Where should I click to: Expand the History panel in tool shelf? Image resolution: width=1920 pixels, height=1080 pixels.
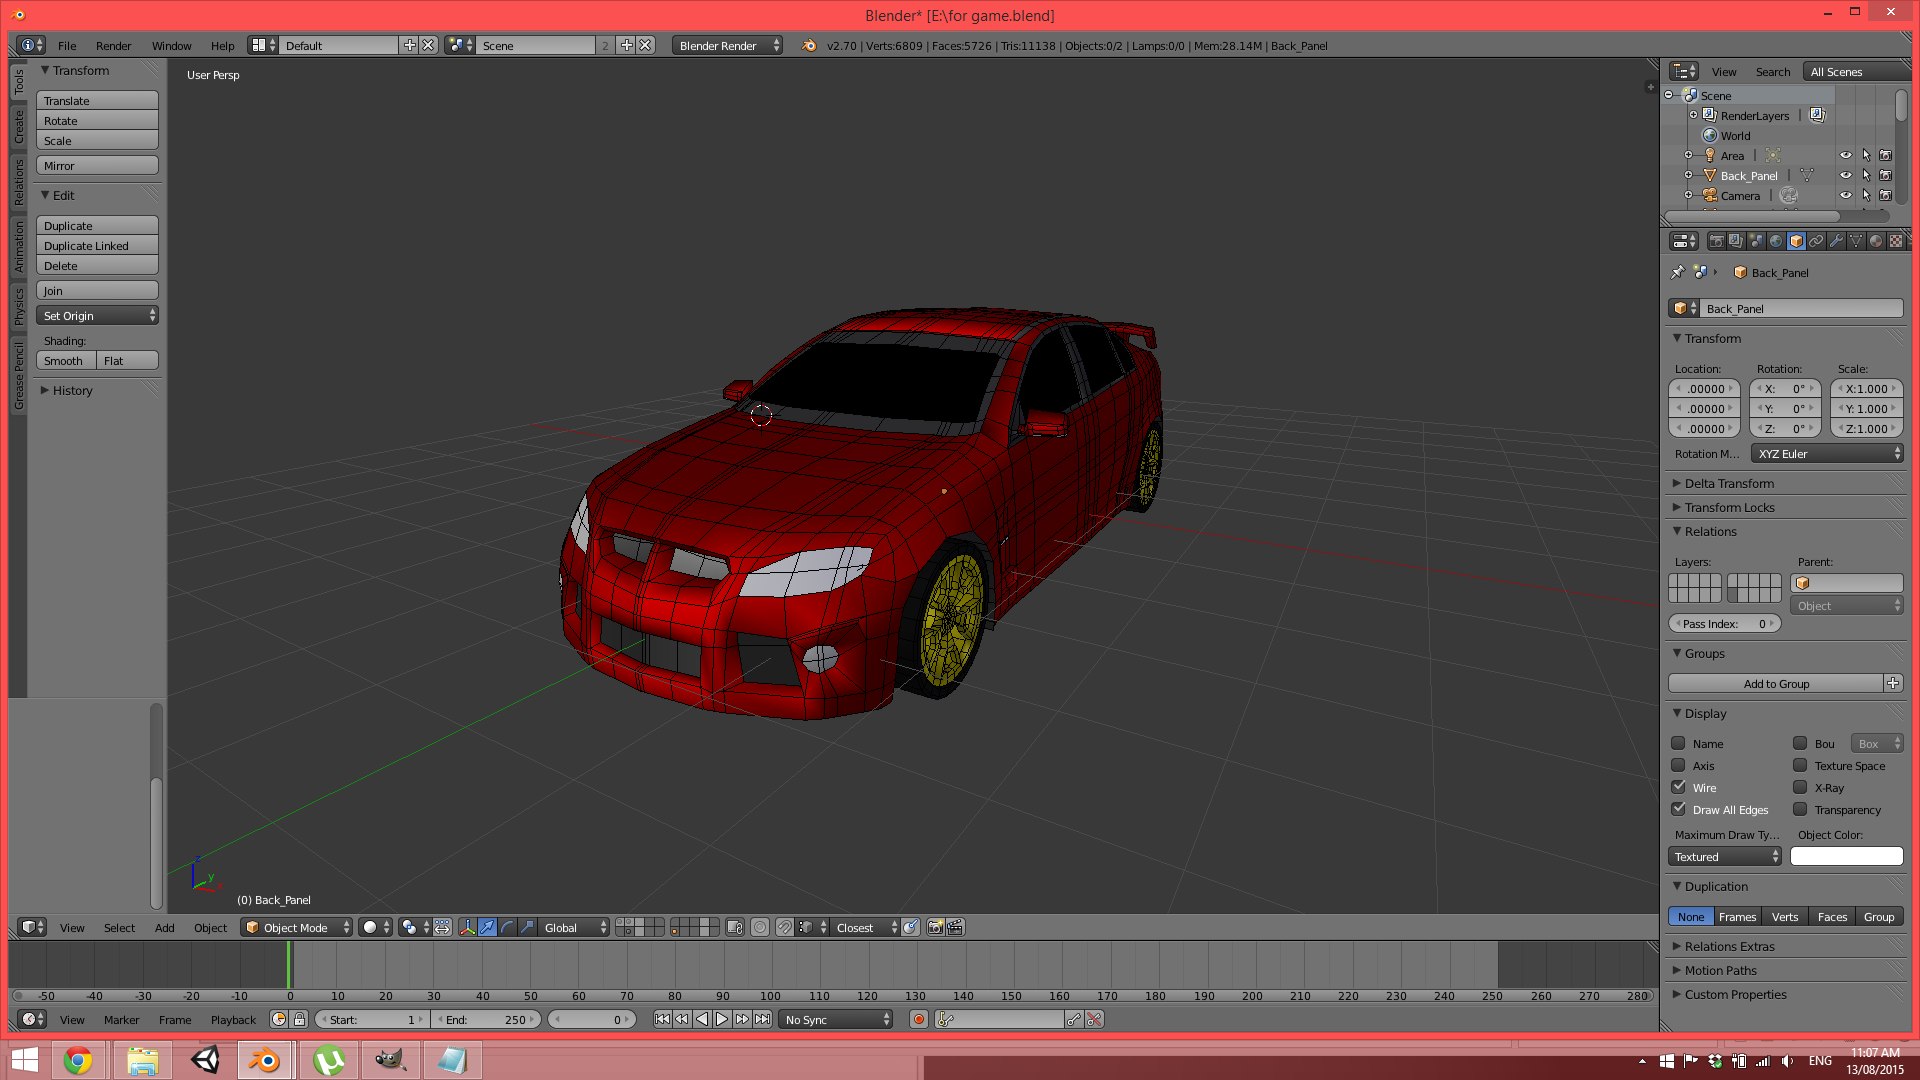(72, 390)
